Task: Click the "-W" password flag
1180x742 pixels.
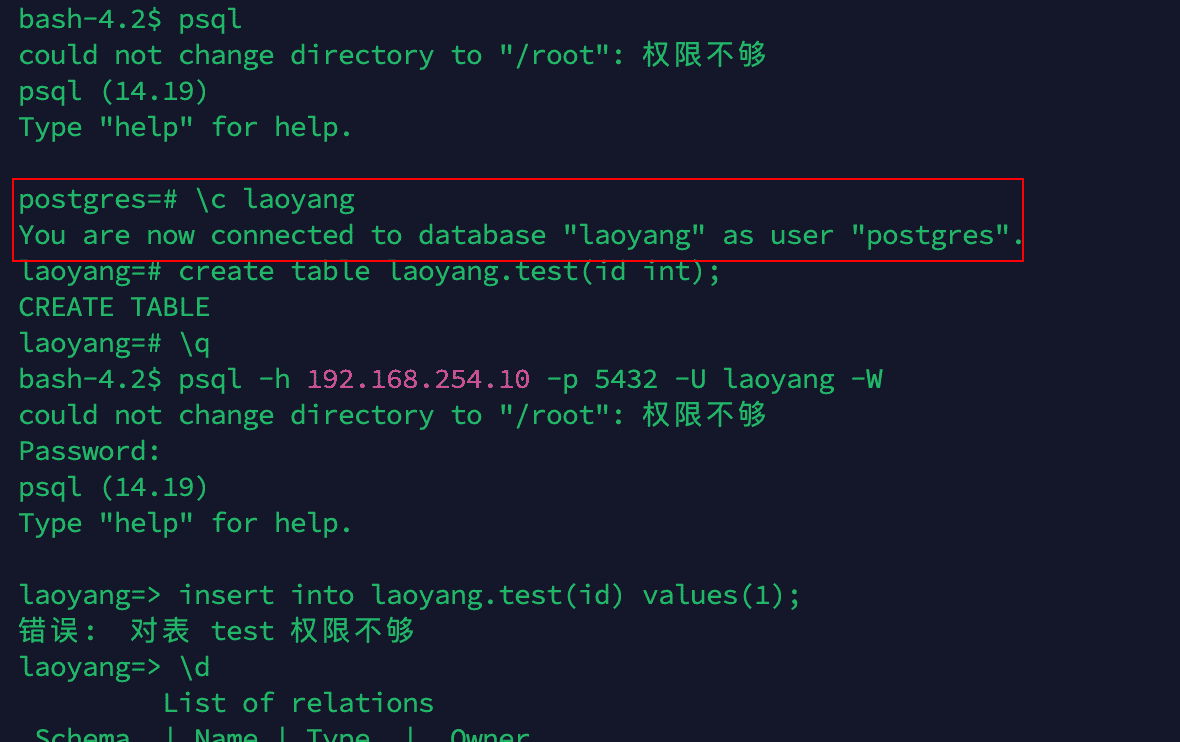Action: click(x=866, y=379)
